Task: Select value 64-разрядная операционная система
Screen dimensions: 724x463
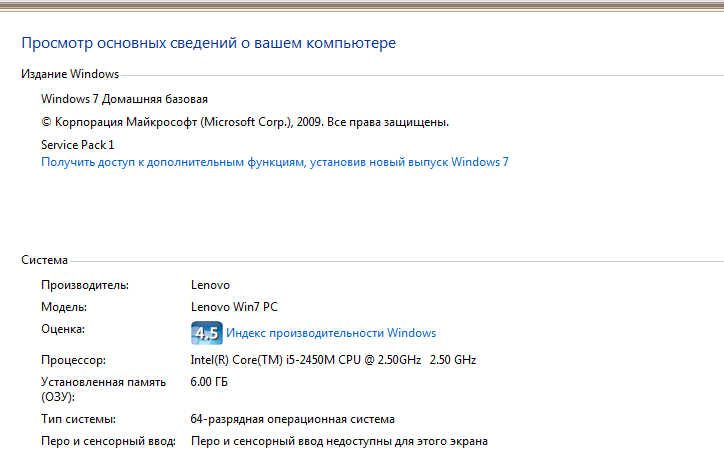Action: (x=292, y=419)
